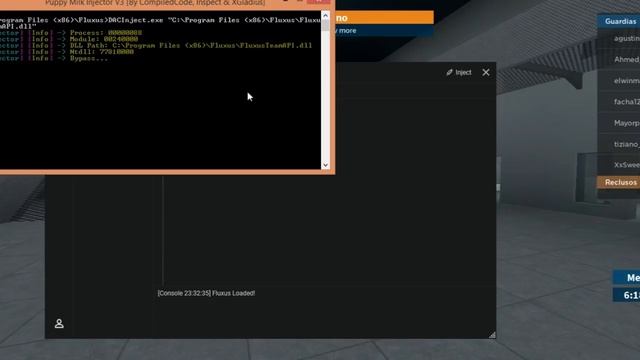
Task: Select player elwinm in the leaderboard
Action: tap(620, 81)
